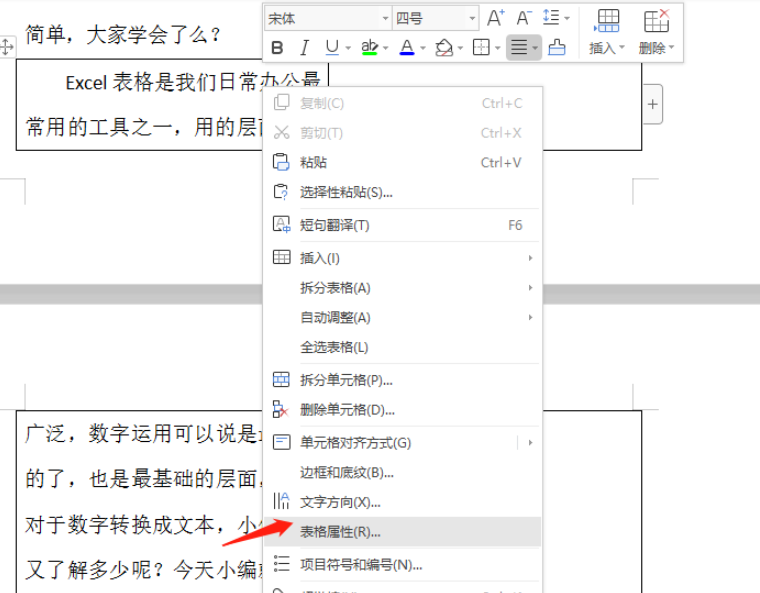Click the 删除 table delete button

click(x=656, y=32)
